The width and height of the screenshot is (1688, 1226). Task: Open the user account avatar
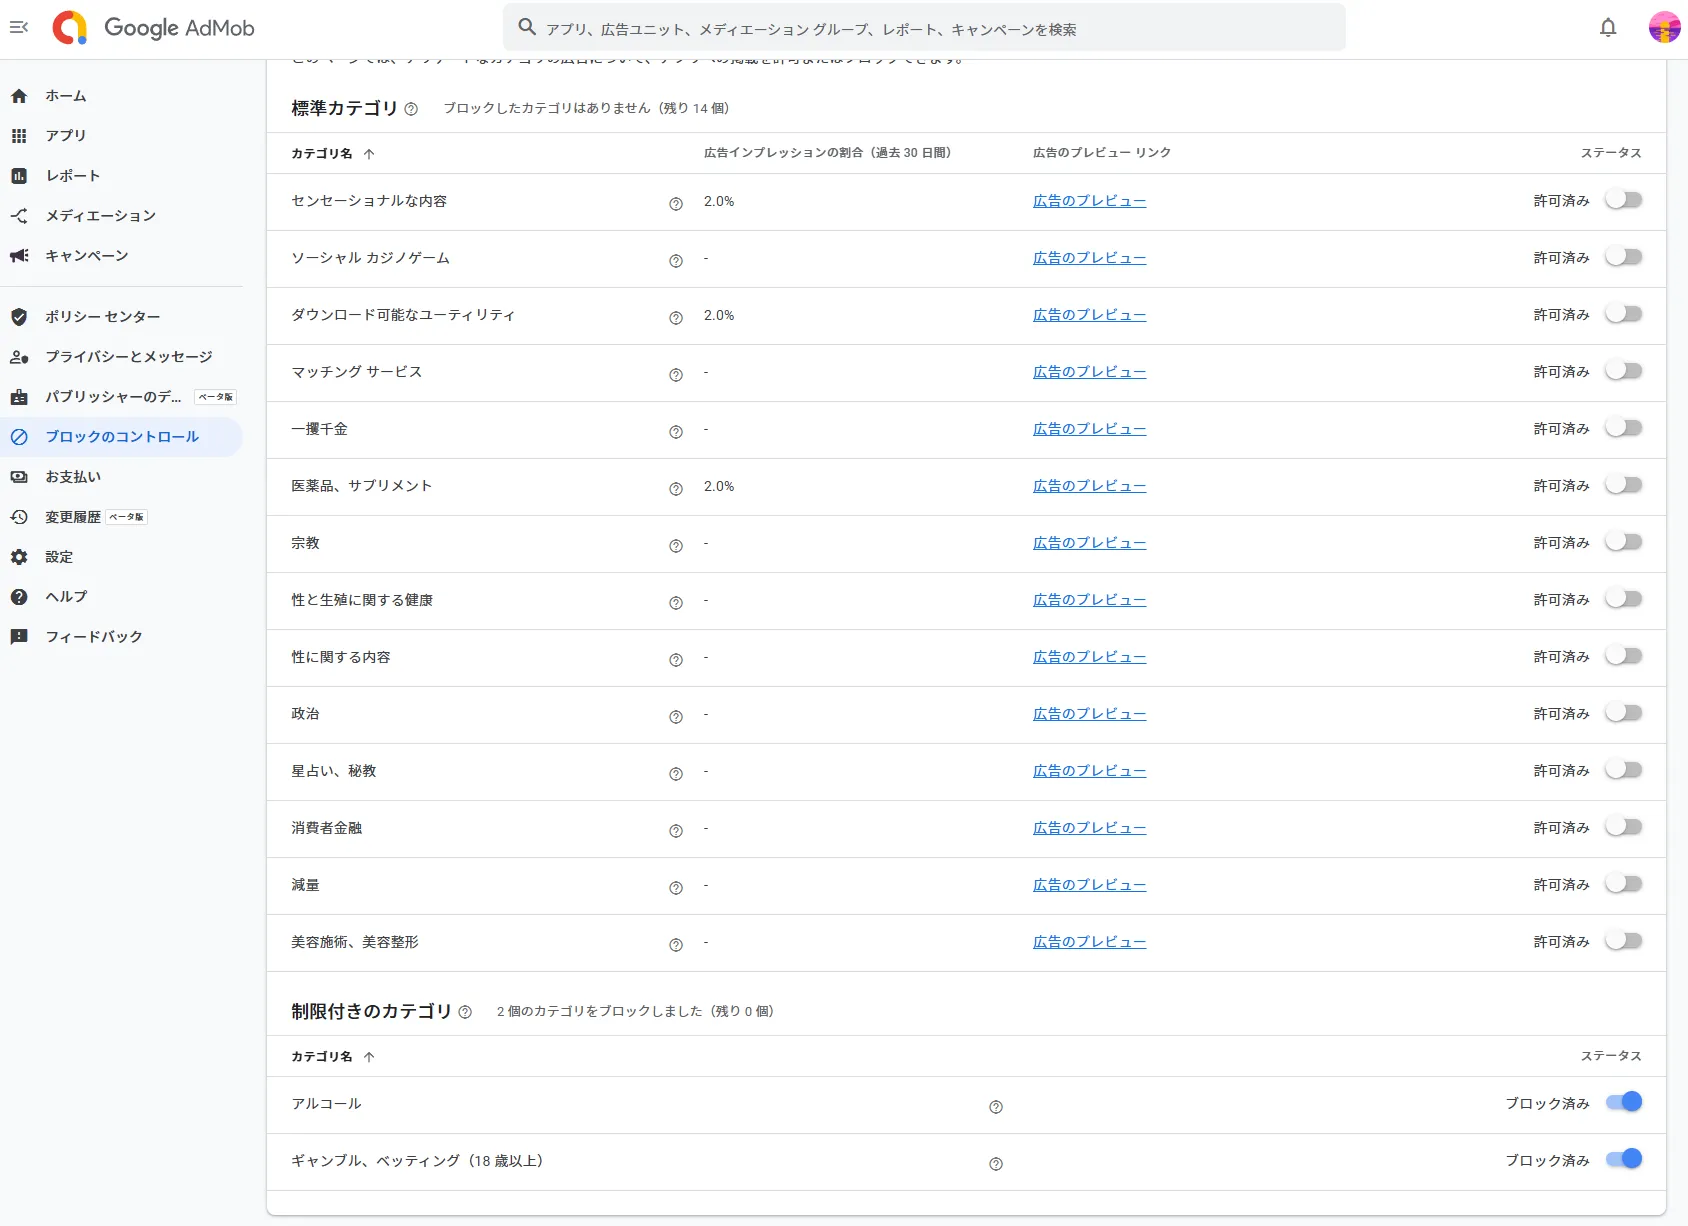1664,28
